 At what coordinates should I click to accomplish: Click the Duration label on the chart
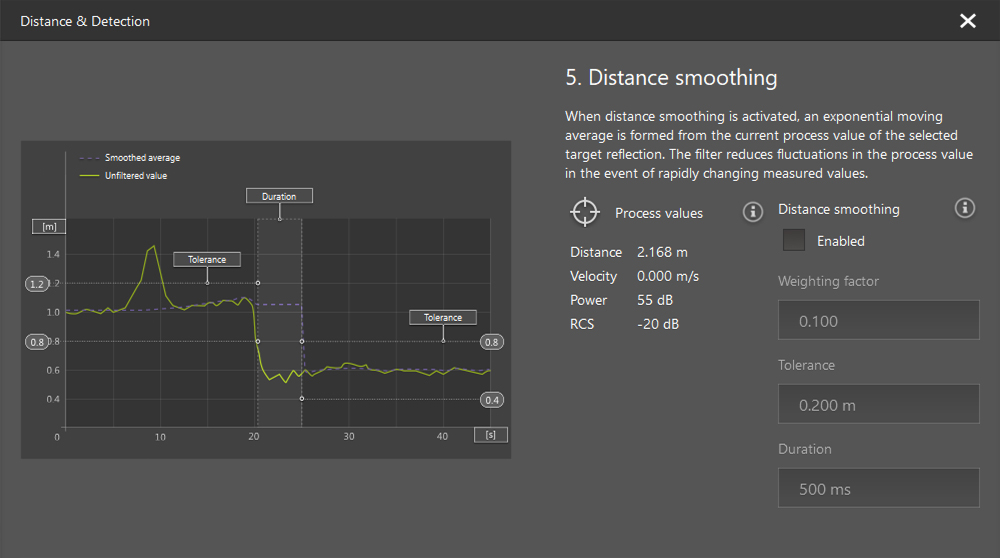279,196
